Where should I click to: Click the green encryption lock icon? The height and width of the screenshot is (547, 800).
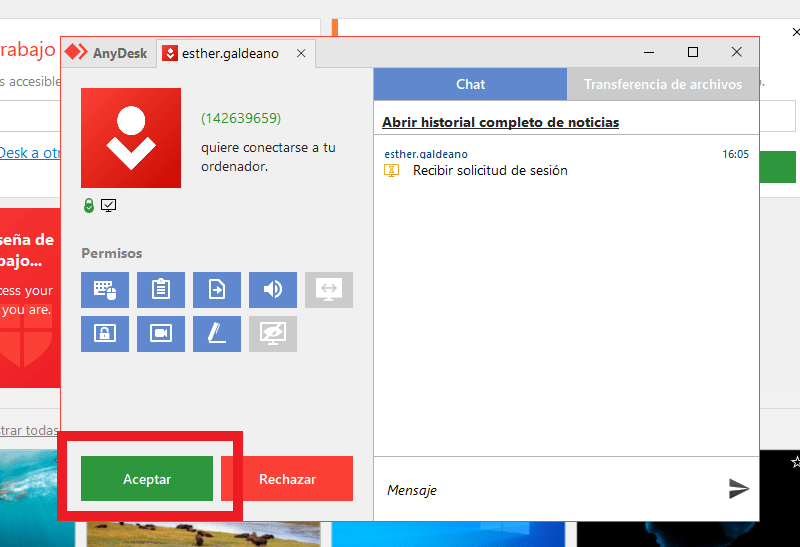point(89,205)
